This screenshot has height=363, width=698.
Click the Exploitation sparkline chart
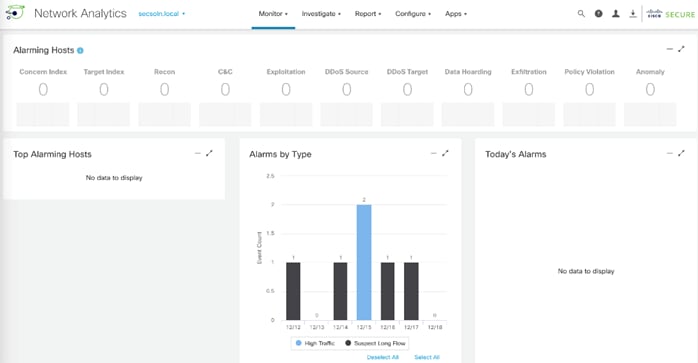[286, 114]
